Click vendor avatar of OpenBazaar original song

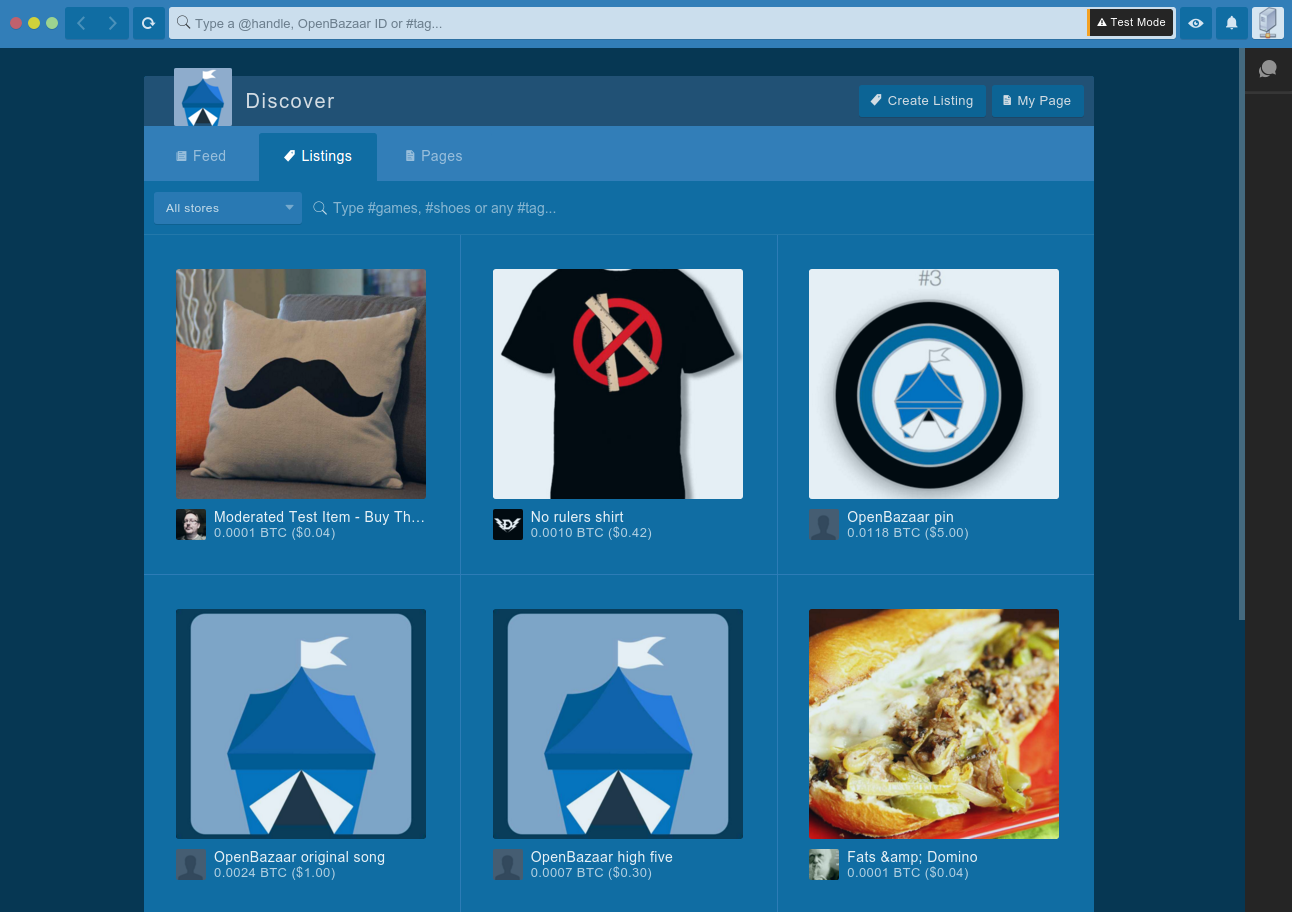point(191,865)
